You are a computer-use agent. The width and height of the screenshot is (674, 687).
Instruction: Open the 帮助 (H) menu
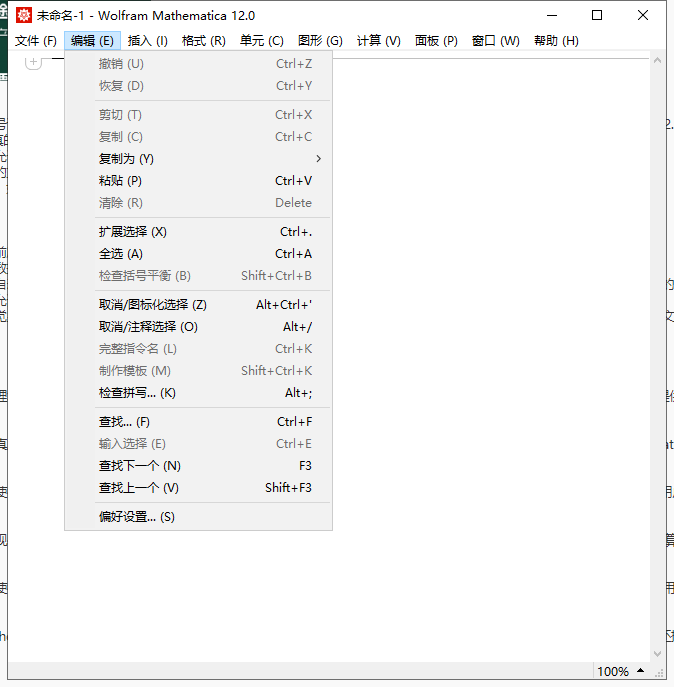point(556,41)
